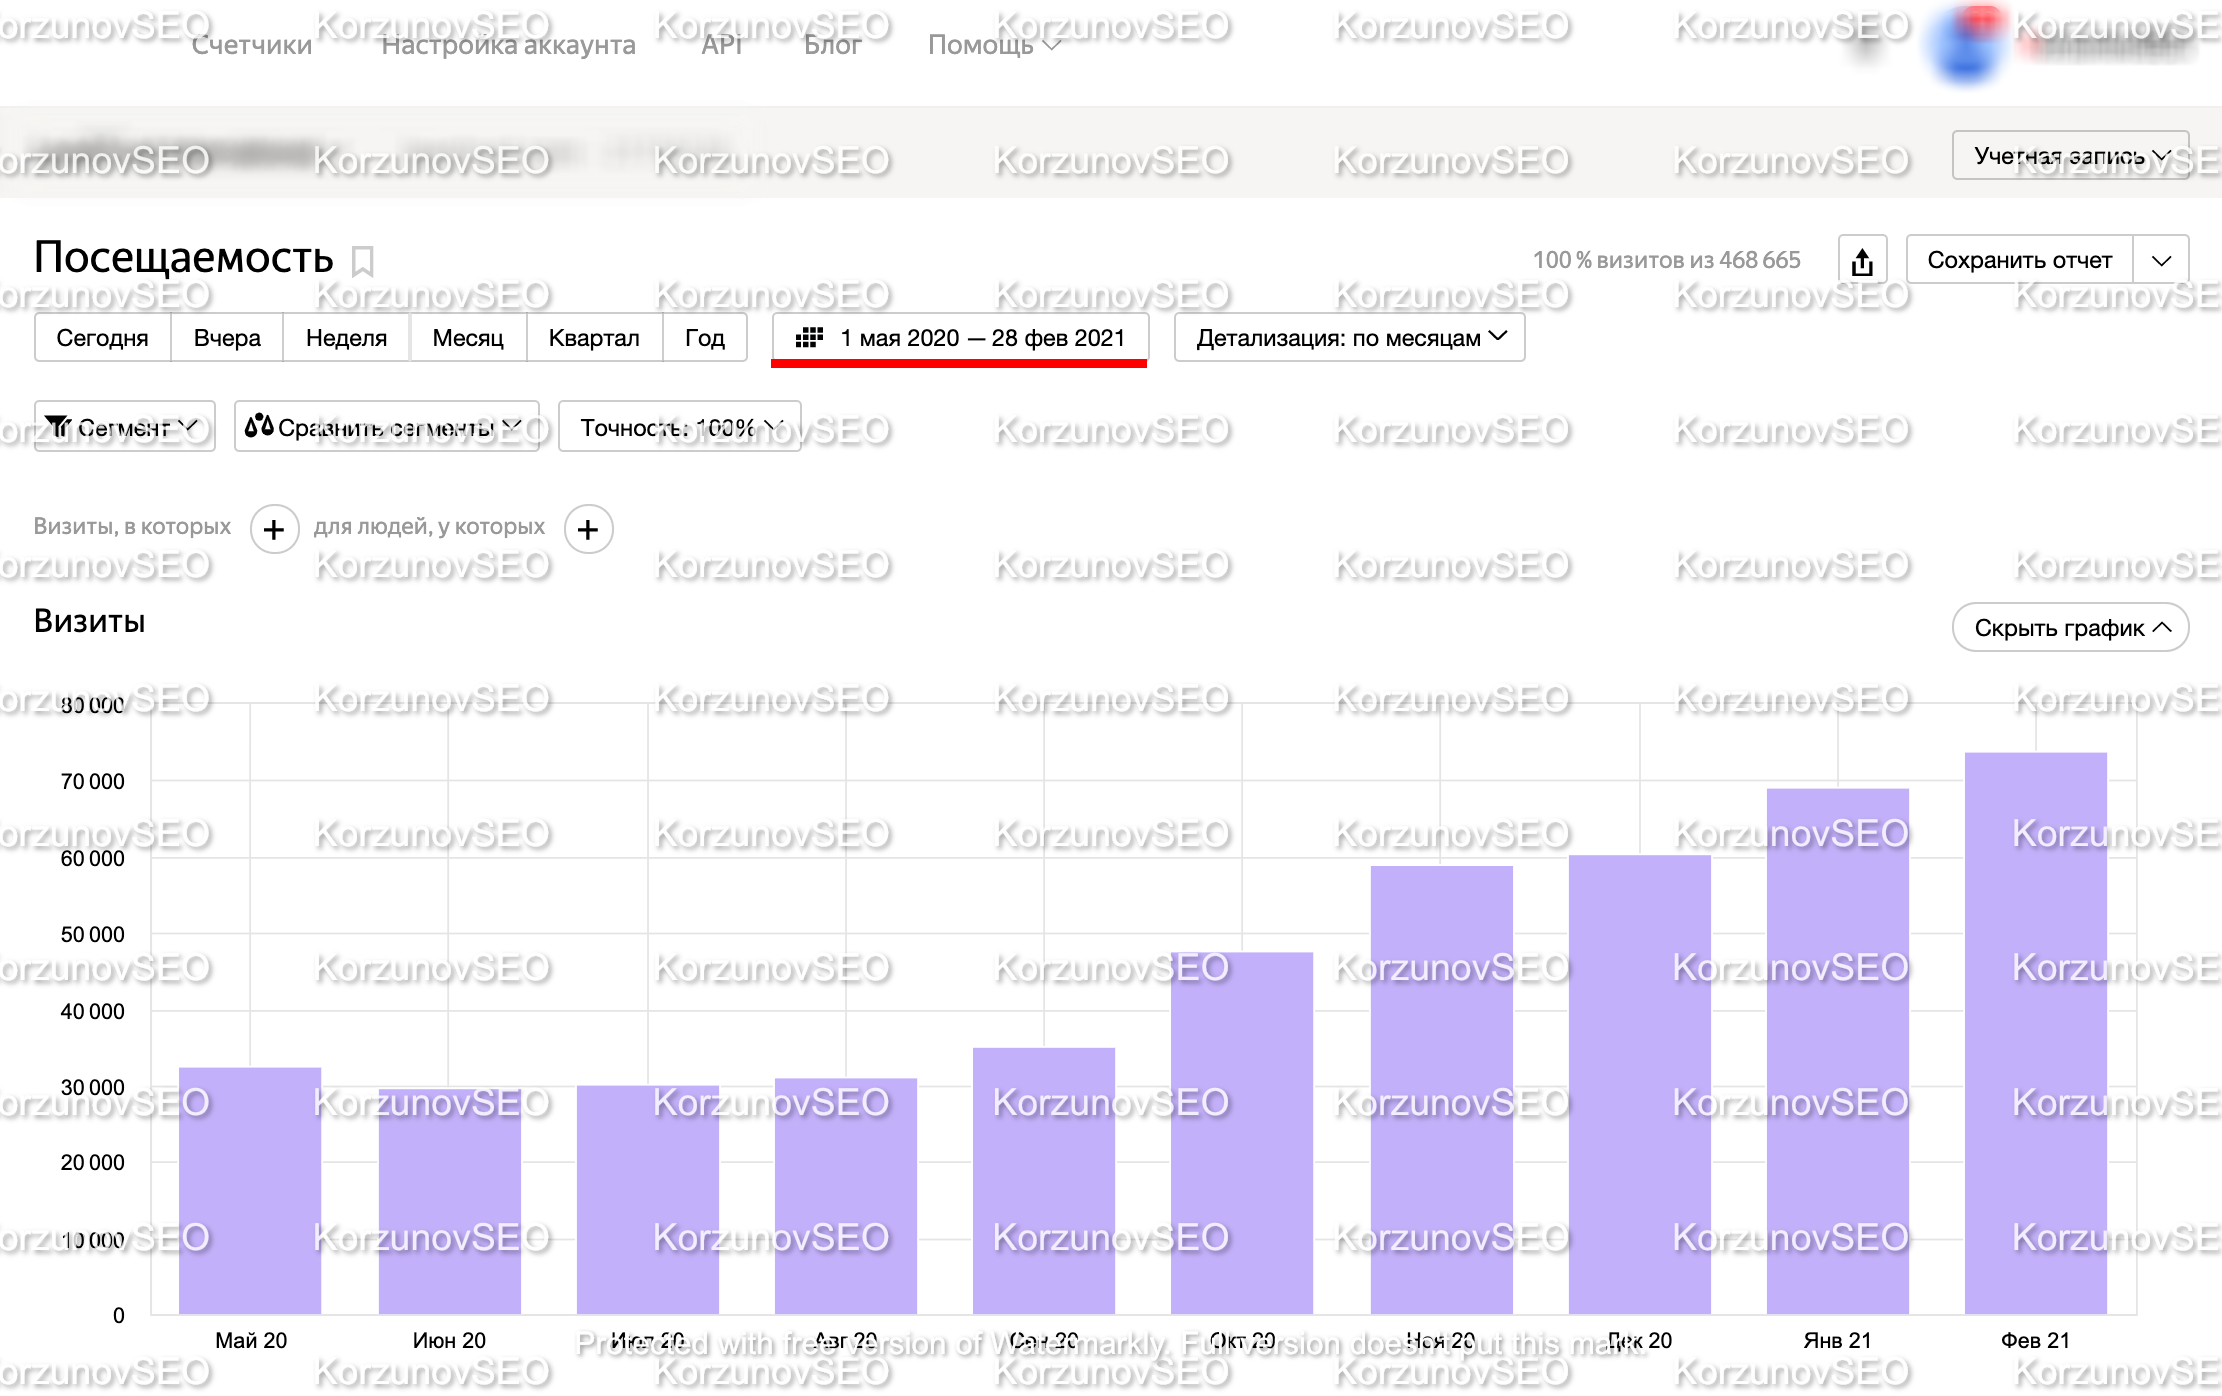Open Настройка аккаунта in top menu
The width and height of the screenshot is (2222, 1396).
click(x=508, y=45)
